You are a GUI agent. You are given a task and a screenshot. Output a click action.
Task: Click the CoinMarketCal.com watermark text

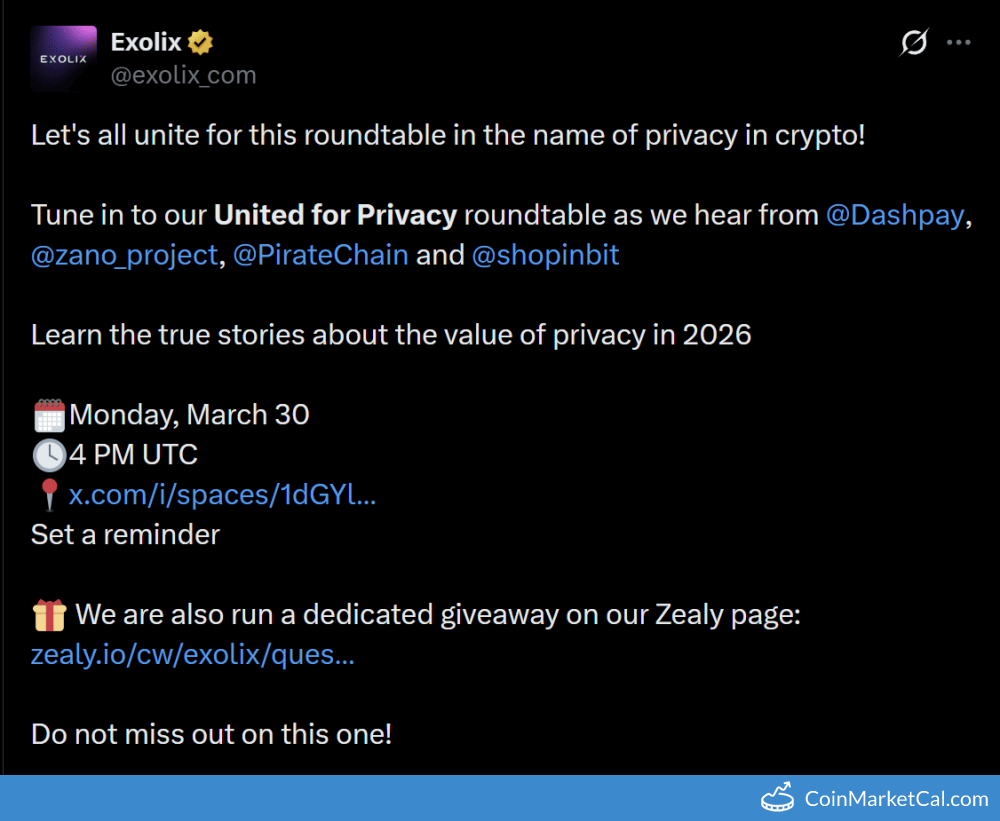tap(896, 799)
